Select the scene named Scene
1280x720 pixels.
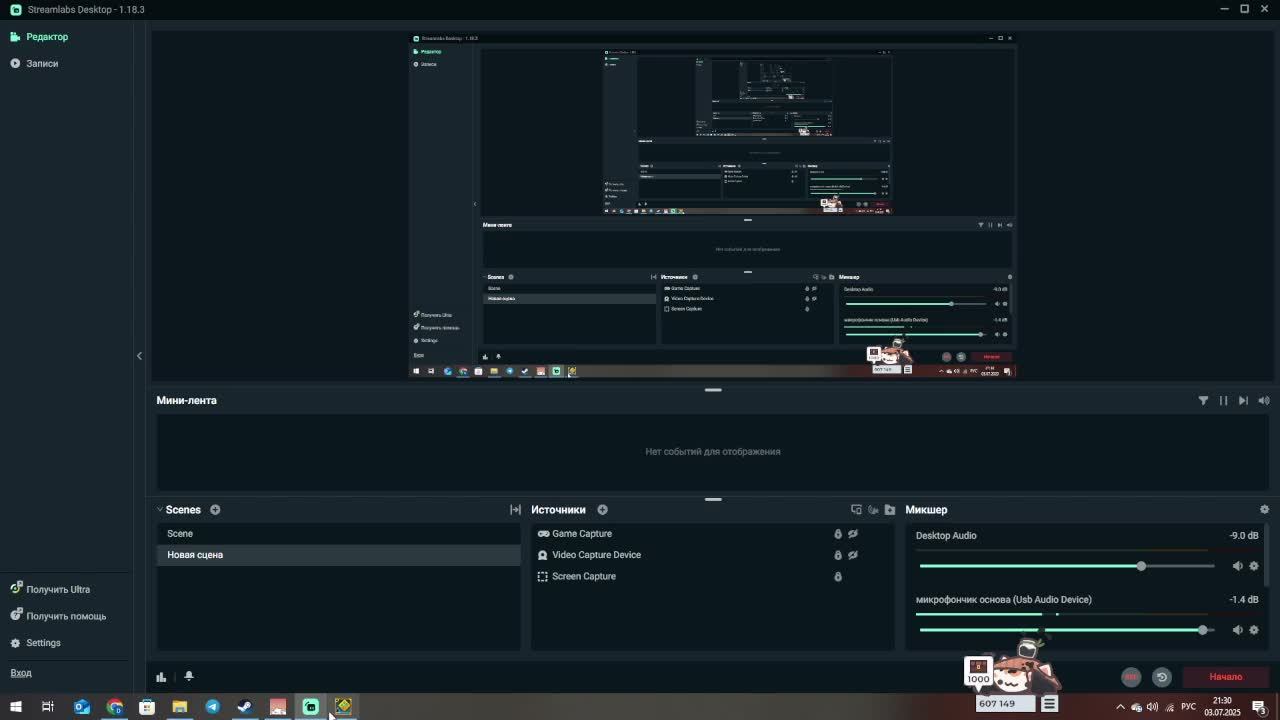pos(338,534)
